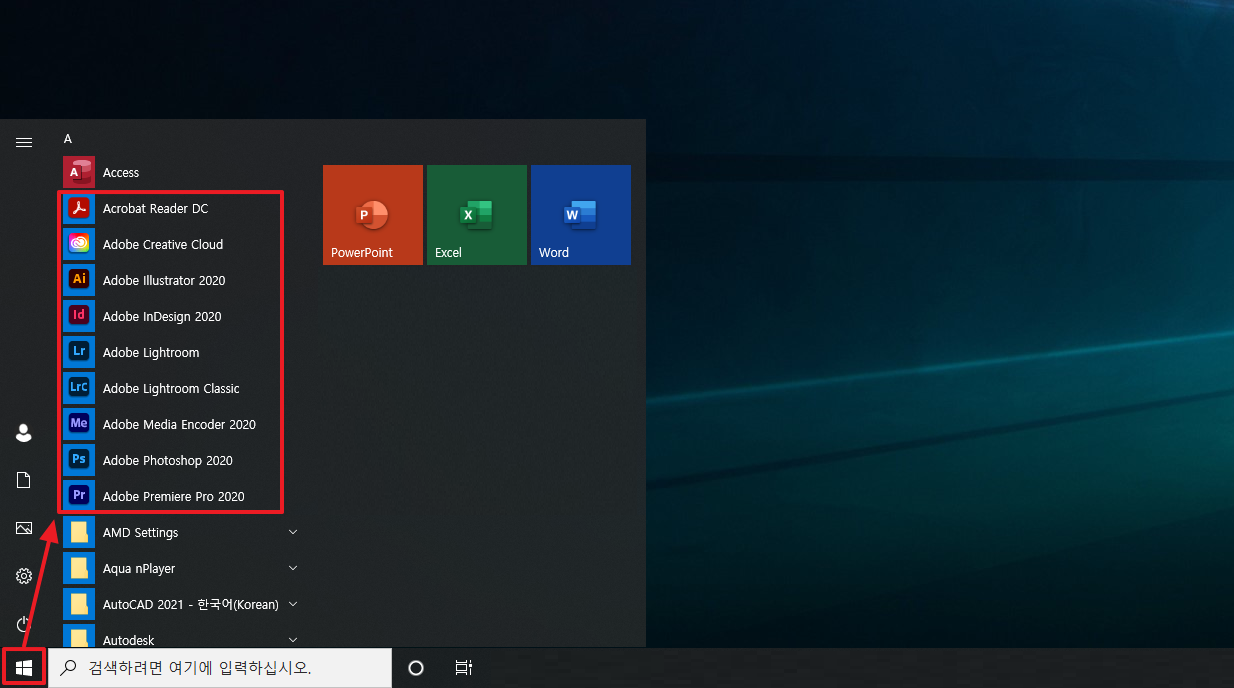The height and width of the screenshot is (688, 1234).
Task: Launch Adobe Photoshop 2020 icon
Action: 79,460
